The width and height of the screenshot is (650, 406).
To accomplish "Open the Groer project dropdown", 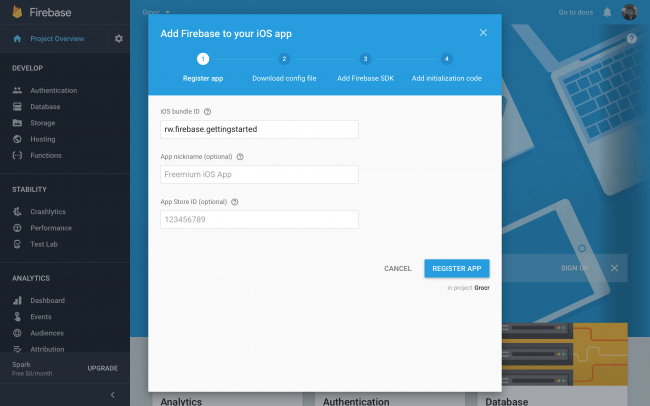I will [156, 12].
